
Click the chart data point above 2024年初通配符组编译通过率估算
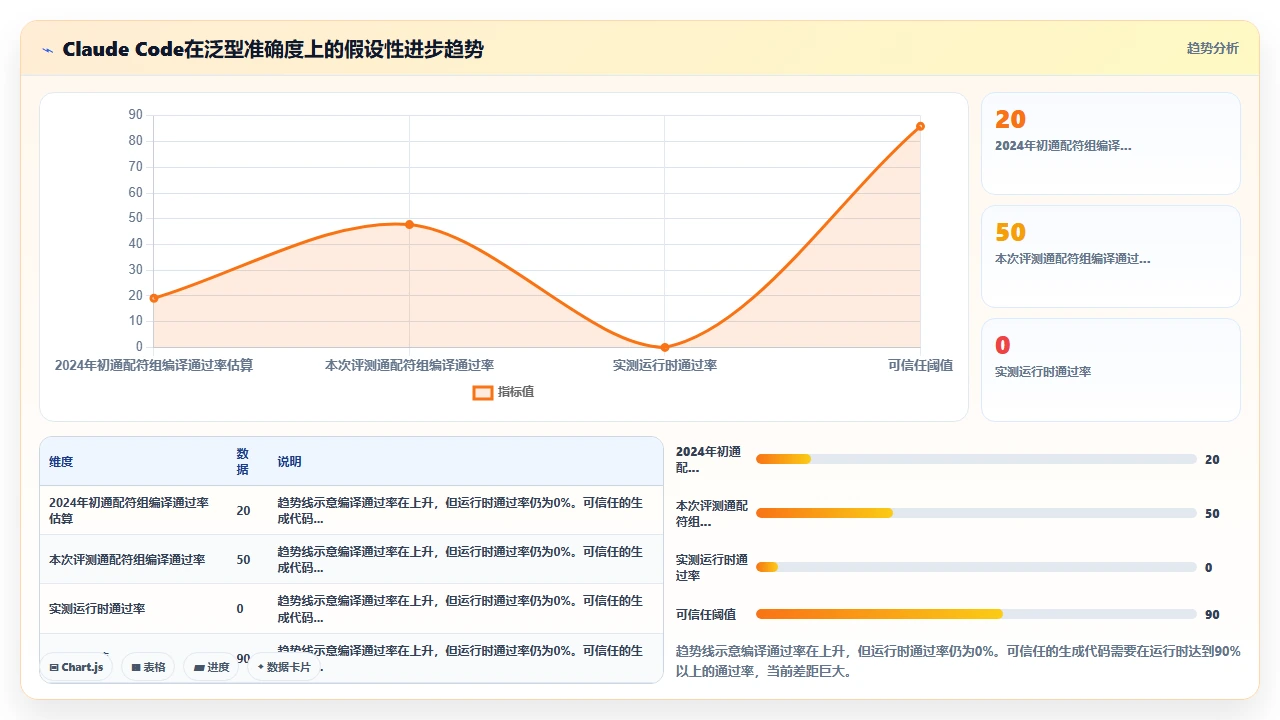click(x=154, y=298)
